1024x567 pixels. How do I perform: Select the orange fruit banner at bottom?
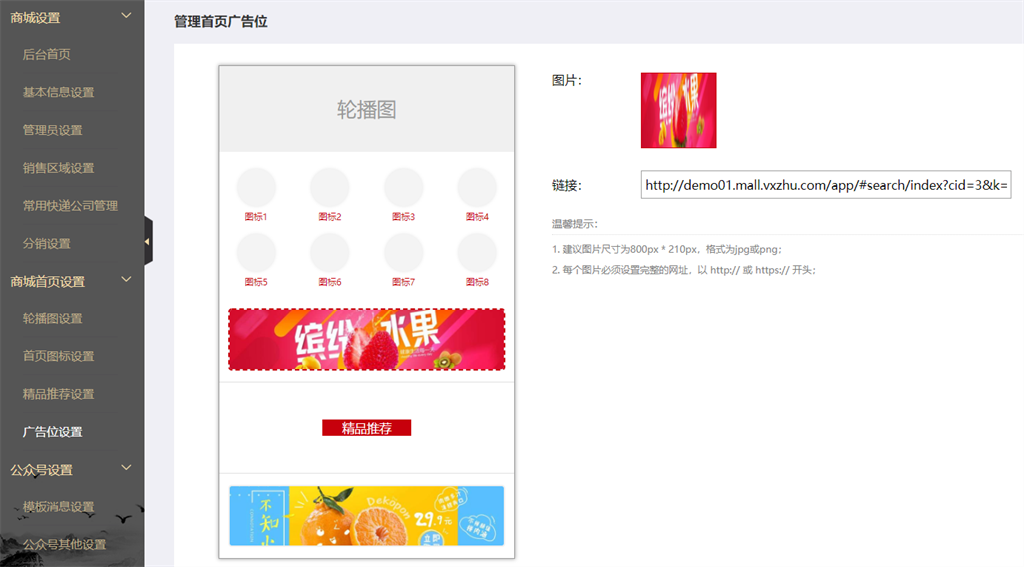(366, 516)
